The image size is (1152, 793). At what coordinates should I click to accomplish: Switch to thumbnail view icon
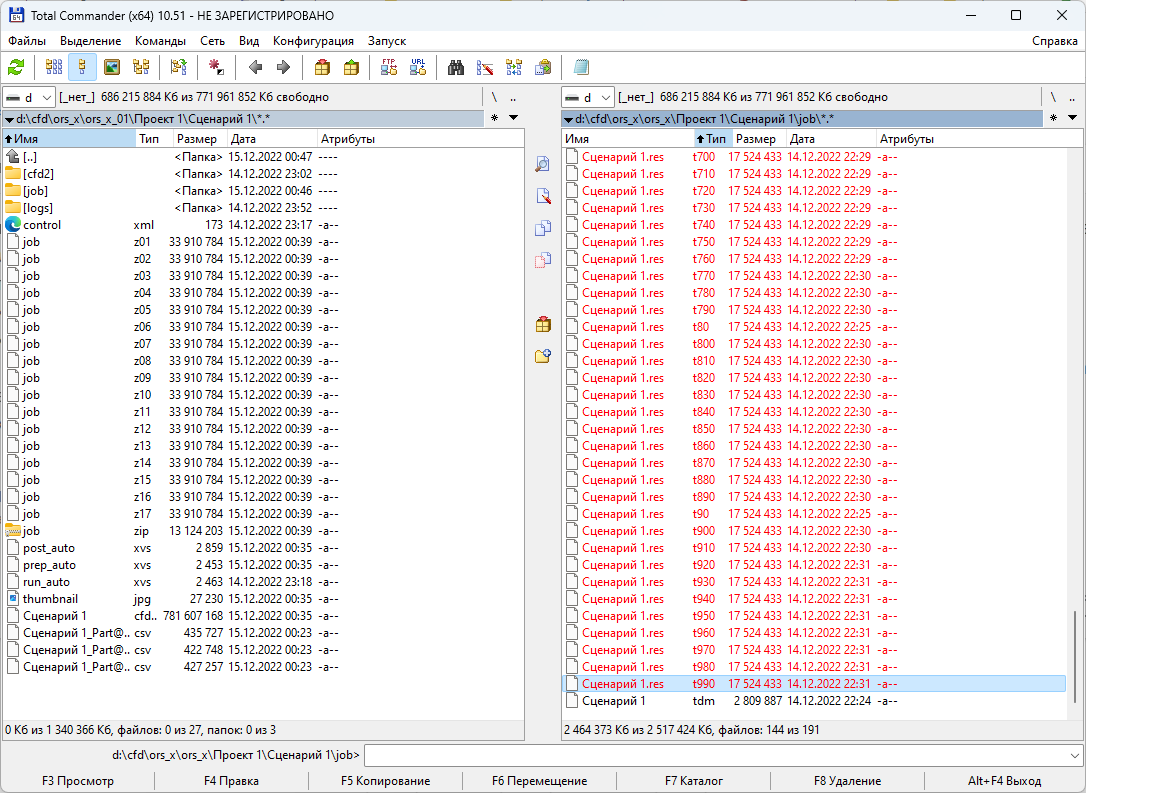pos(112,68)
